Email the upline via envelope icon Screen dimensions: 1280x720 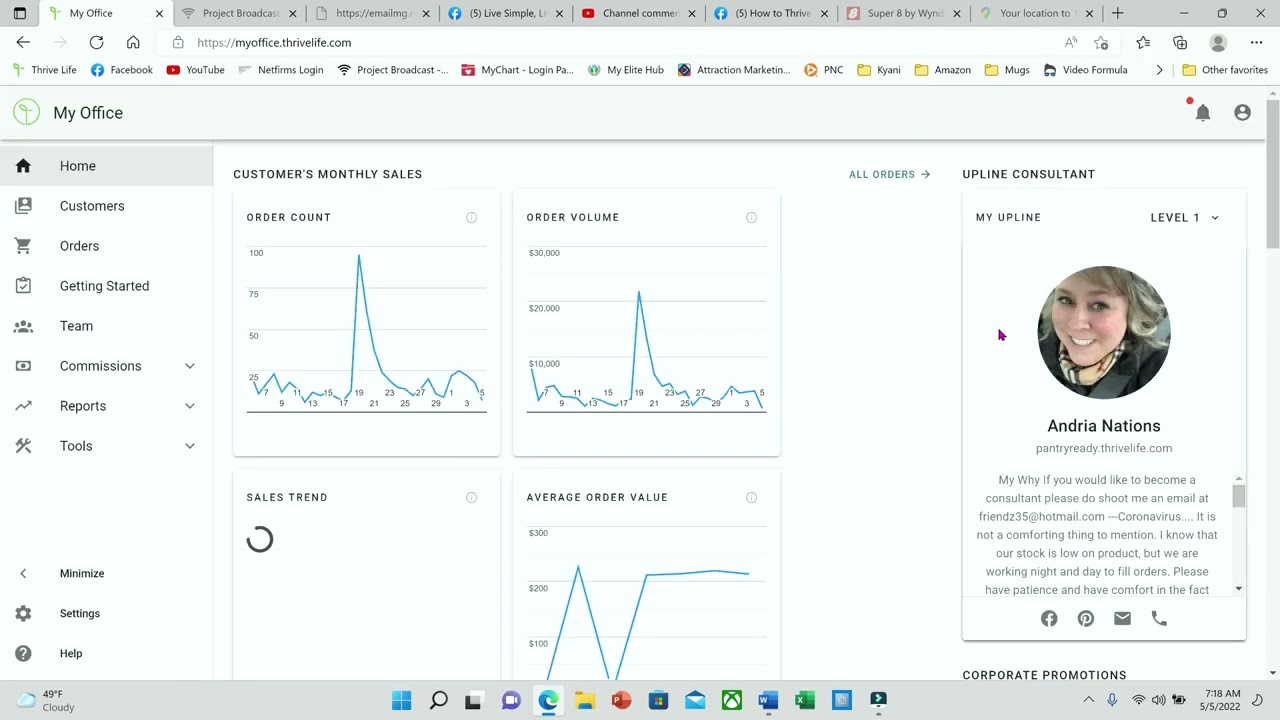(1122, 619)
